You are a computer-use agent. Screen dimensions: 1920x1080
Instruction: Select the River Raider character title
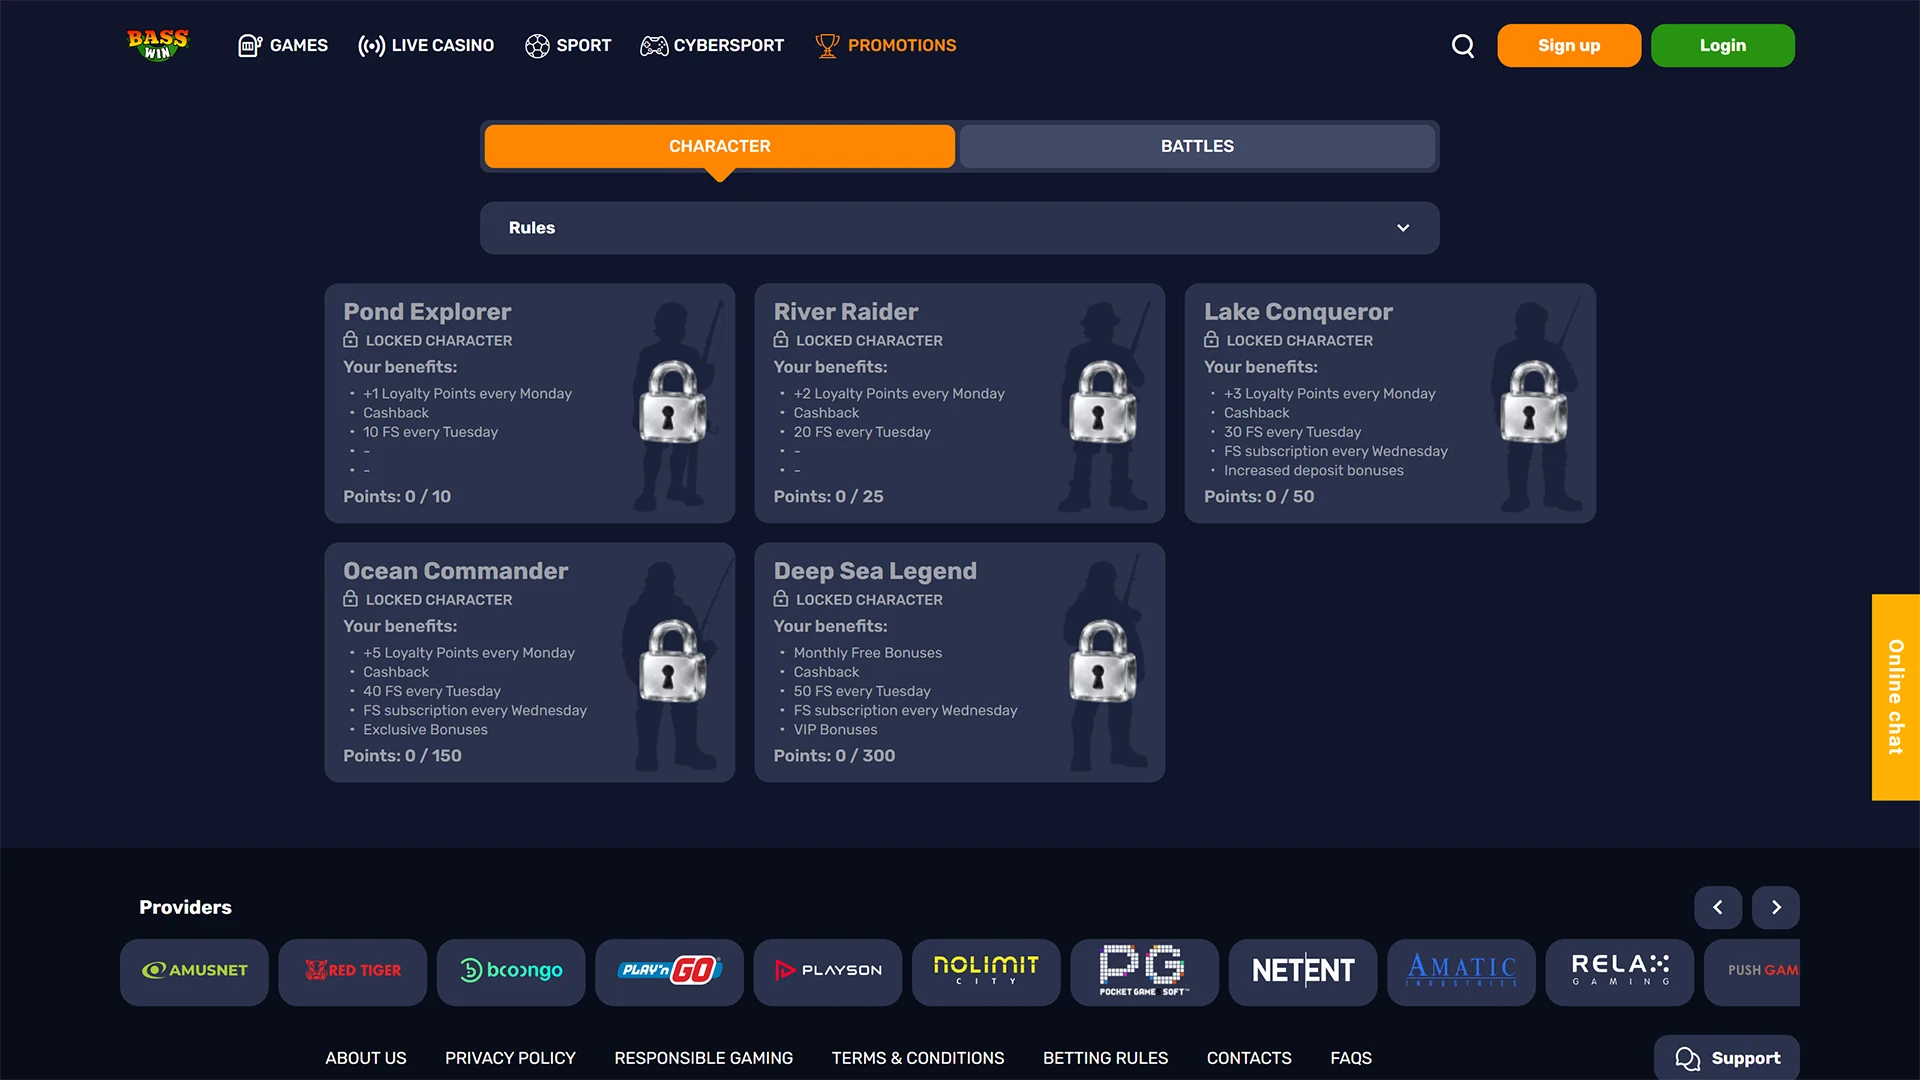tap(846, 312)
